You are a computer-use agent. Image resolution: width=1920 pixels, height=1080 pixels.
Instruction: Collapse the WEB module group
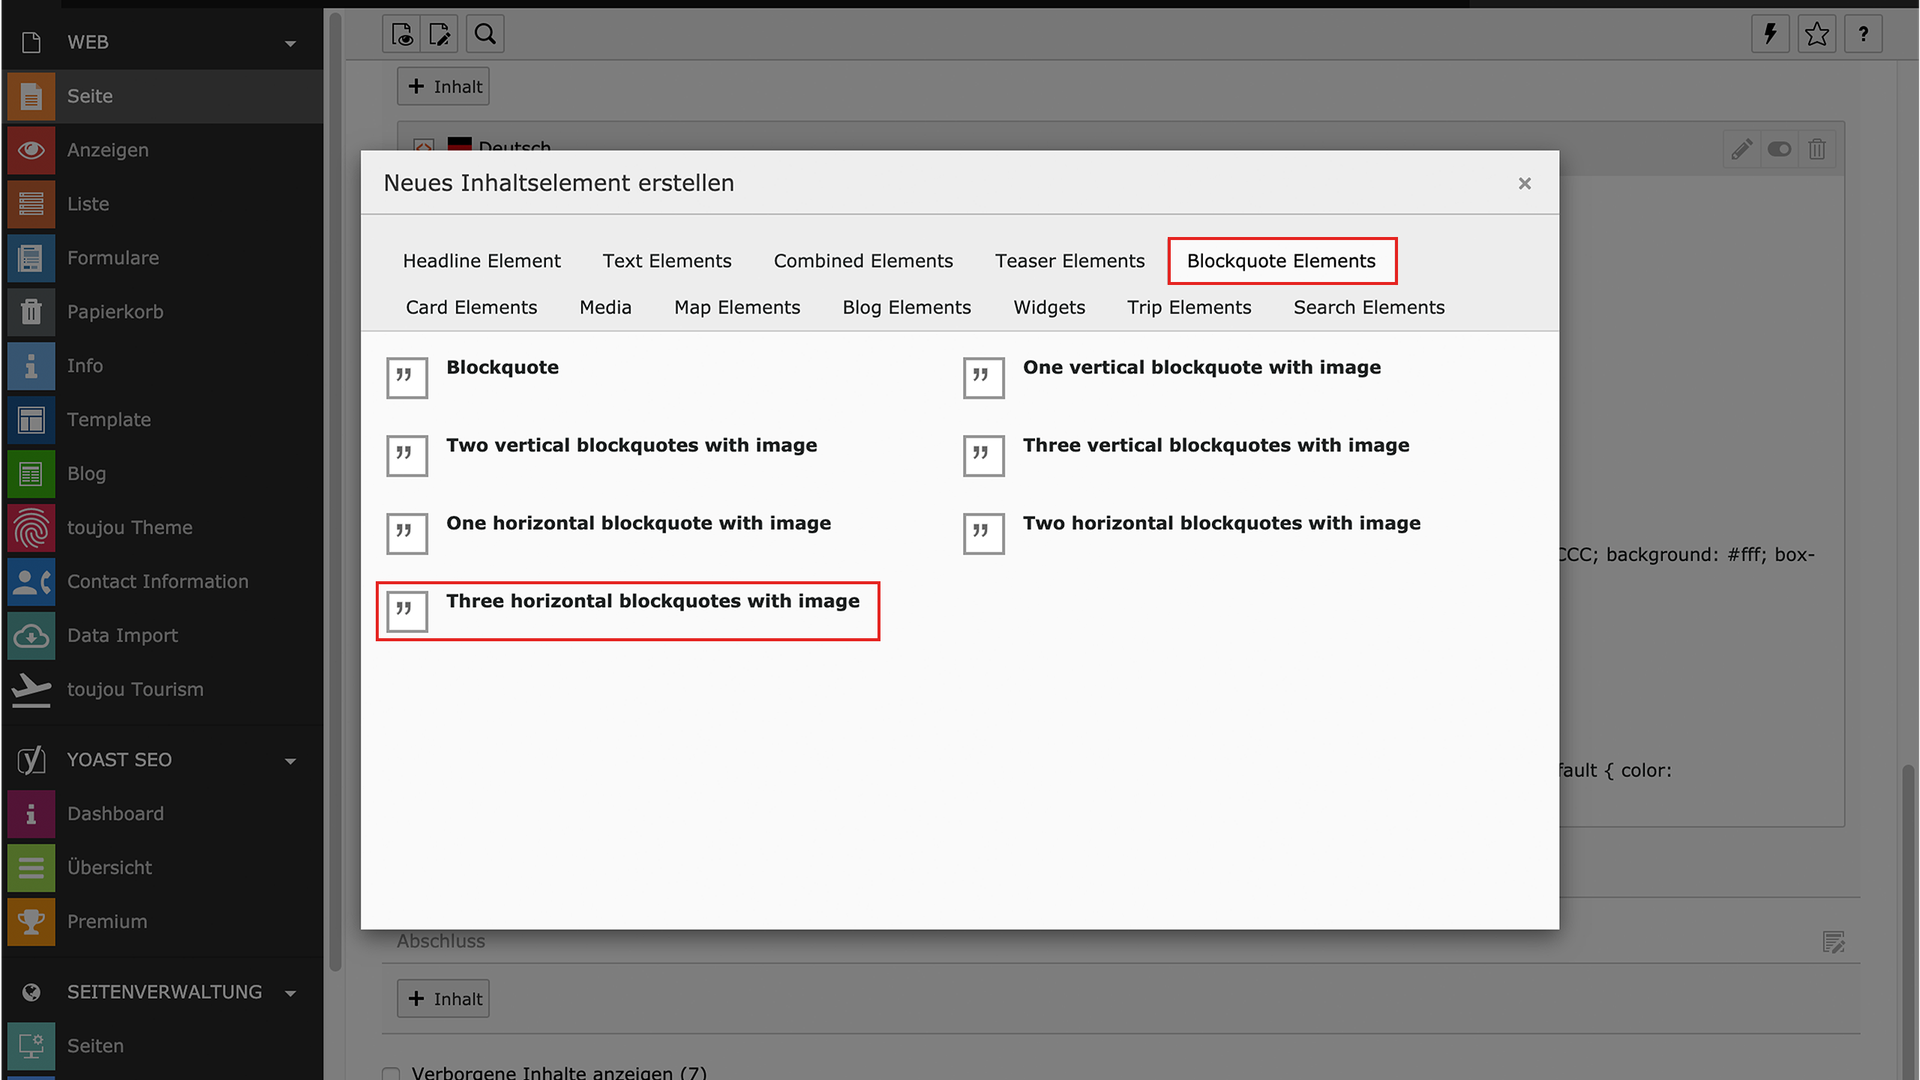290,43
